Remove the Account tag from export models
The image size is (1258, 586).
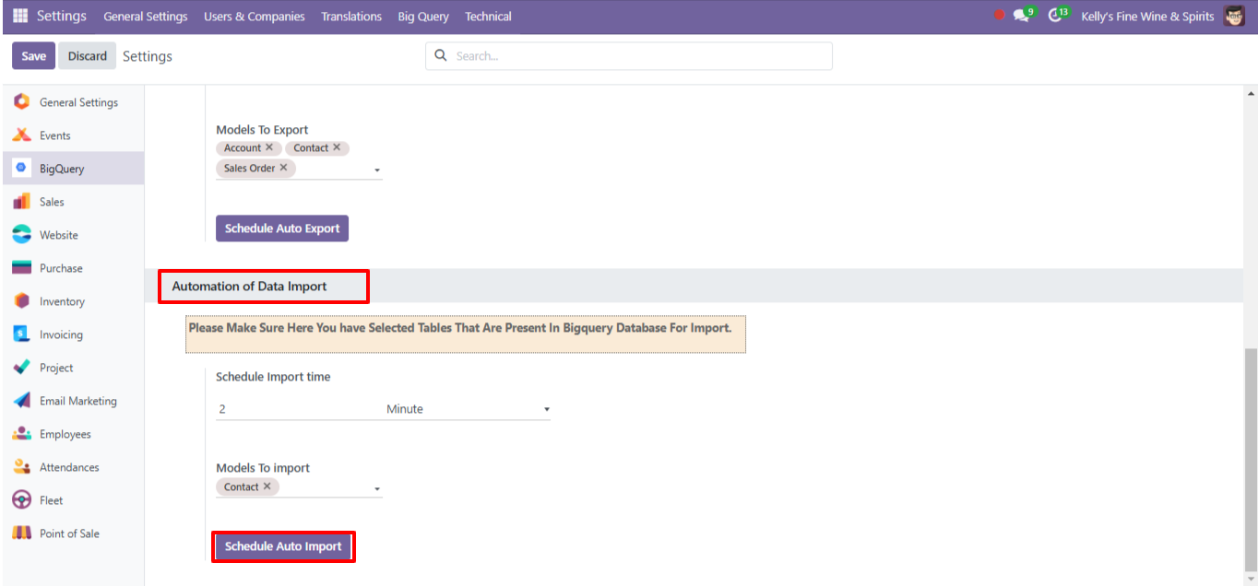[x=269, y=148]
